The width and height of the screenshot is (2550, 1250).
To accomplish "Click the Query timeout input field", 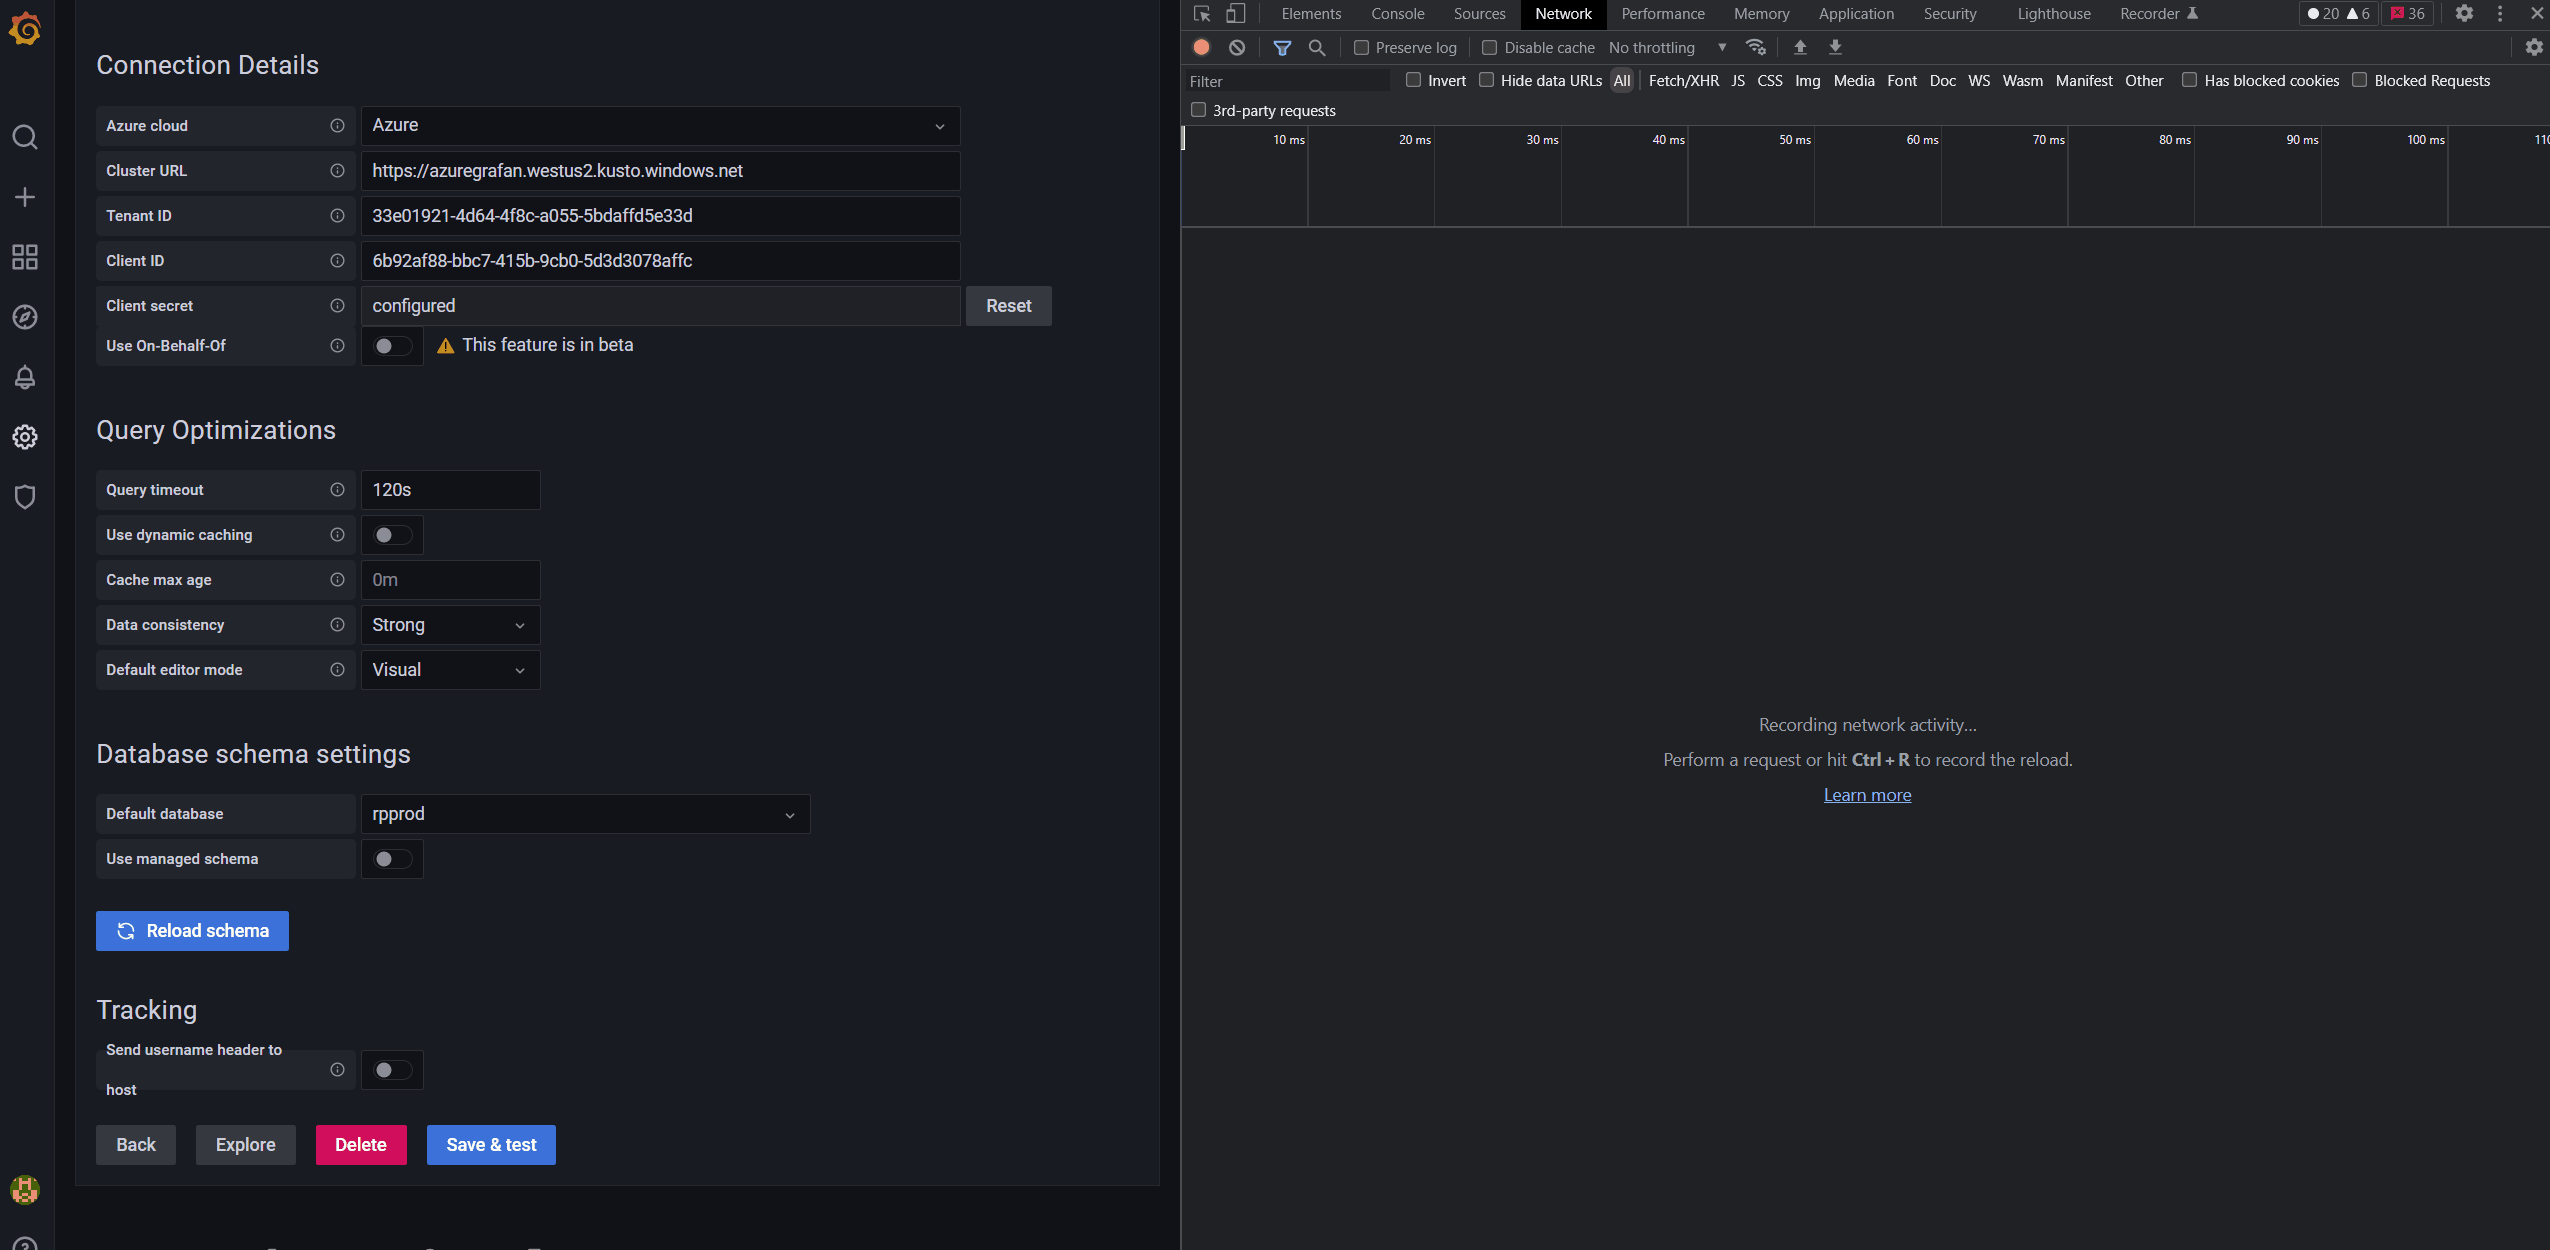I will click(450, 490).
